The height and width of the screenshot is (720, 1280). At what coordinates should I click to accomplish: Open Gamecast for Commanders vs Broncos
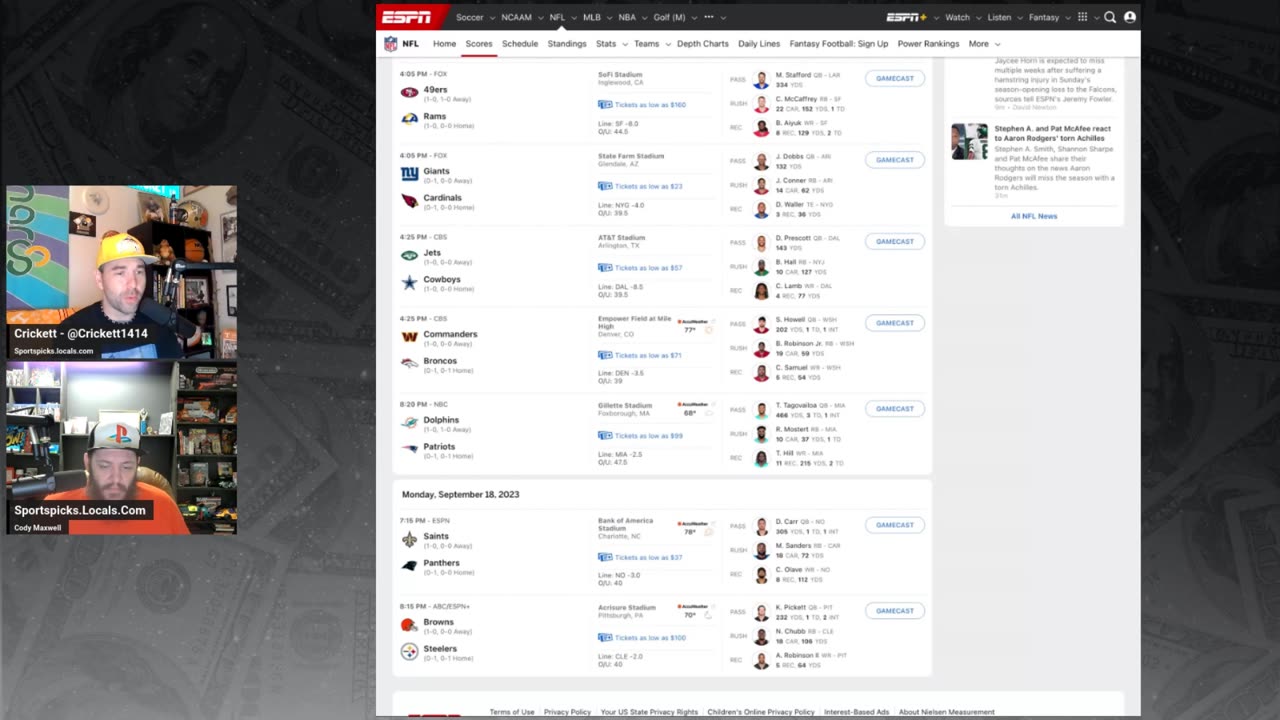tap(895, 323)
